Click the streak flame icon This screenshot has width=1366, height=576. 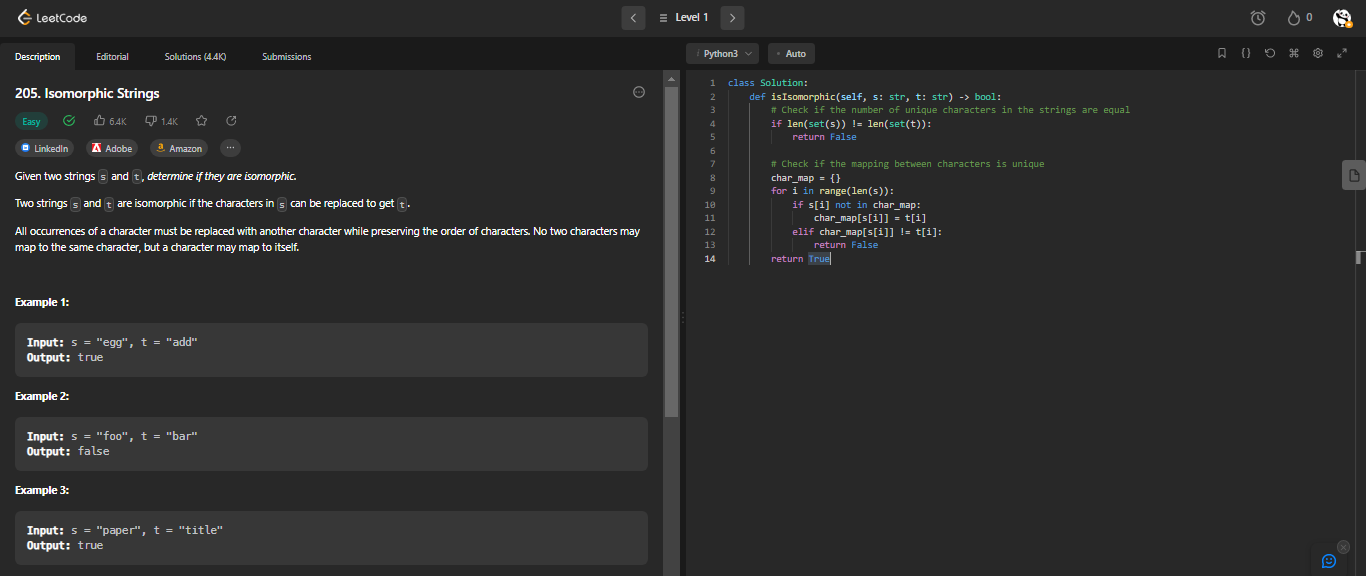click(1294, 18)
